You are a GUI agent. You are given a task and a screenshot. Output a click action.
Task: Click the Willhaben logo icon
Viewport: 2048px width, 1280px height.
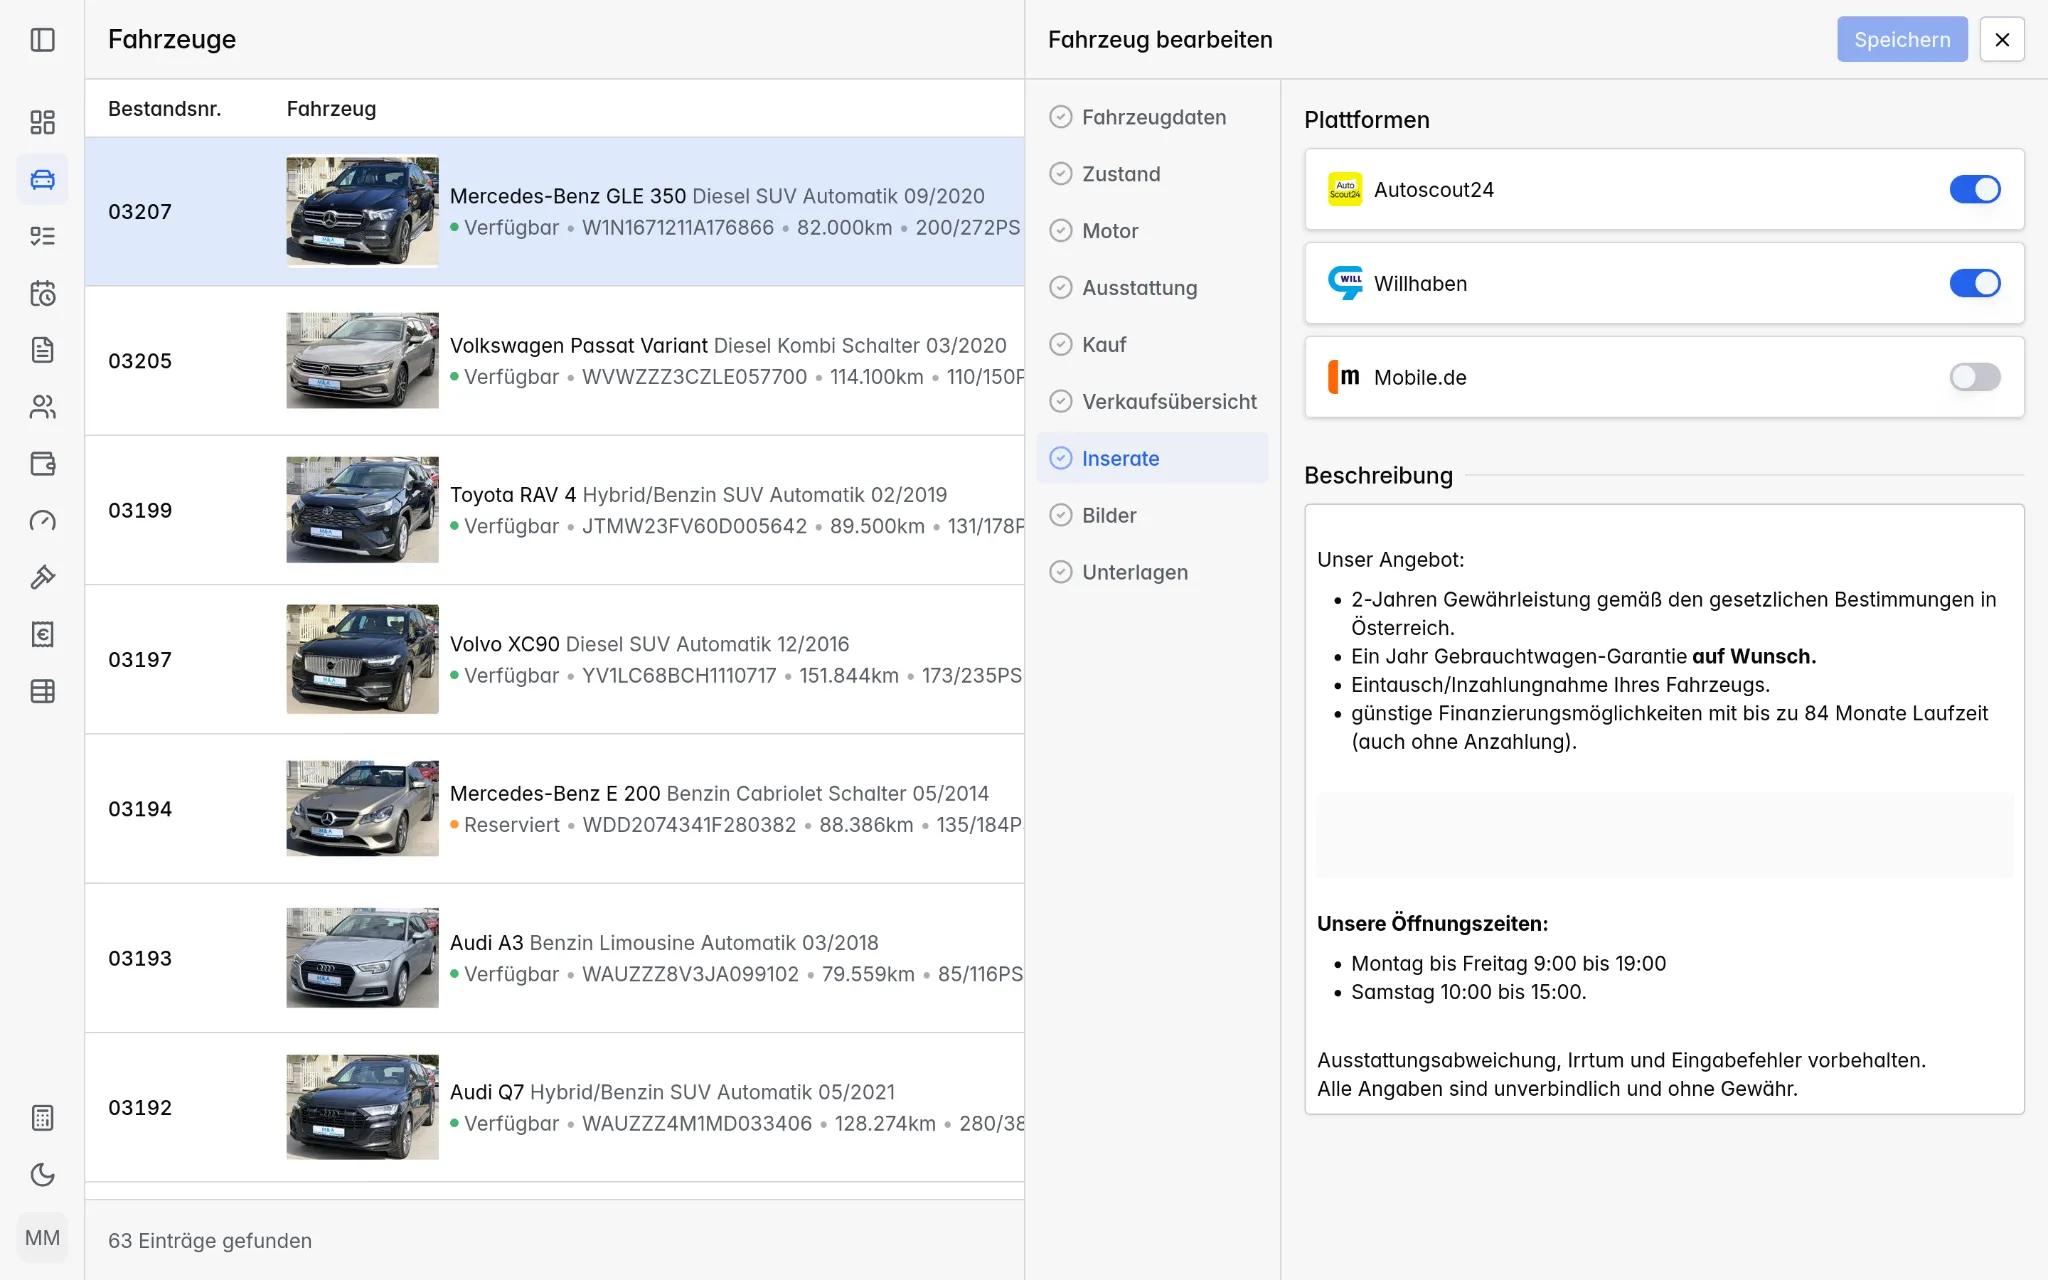1345,283
